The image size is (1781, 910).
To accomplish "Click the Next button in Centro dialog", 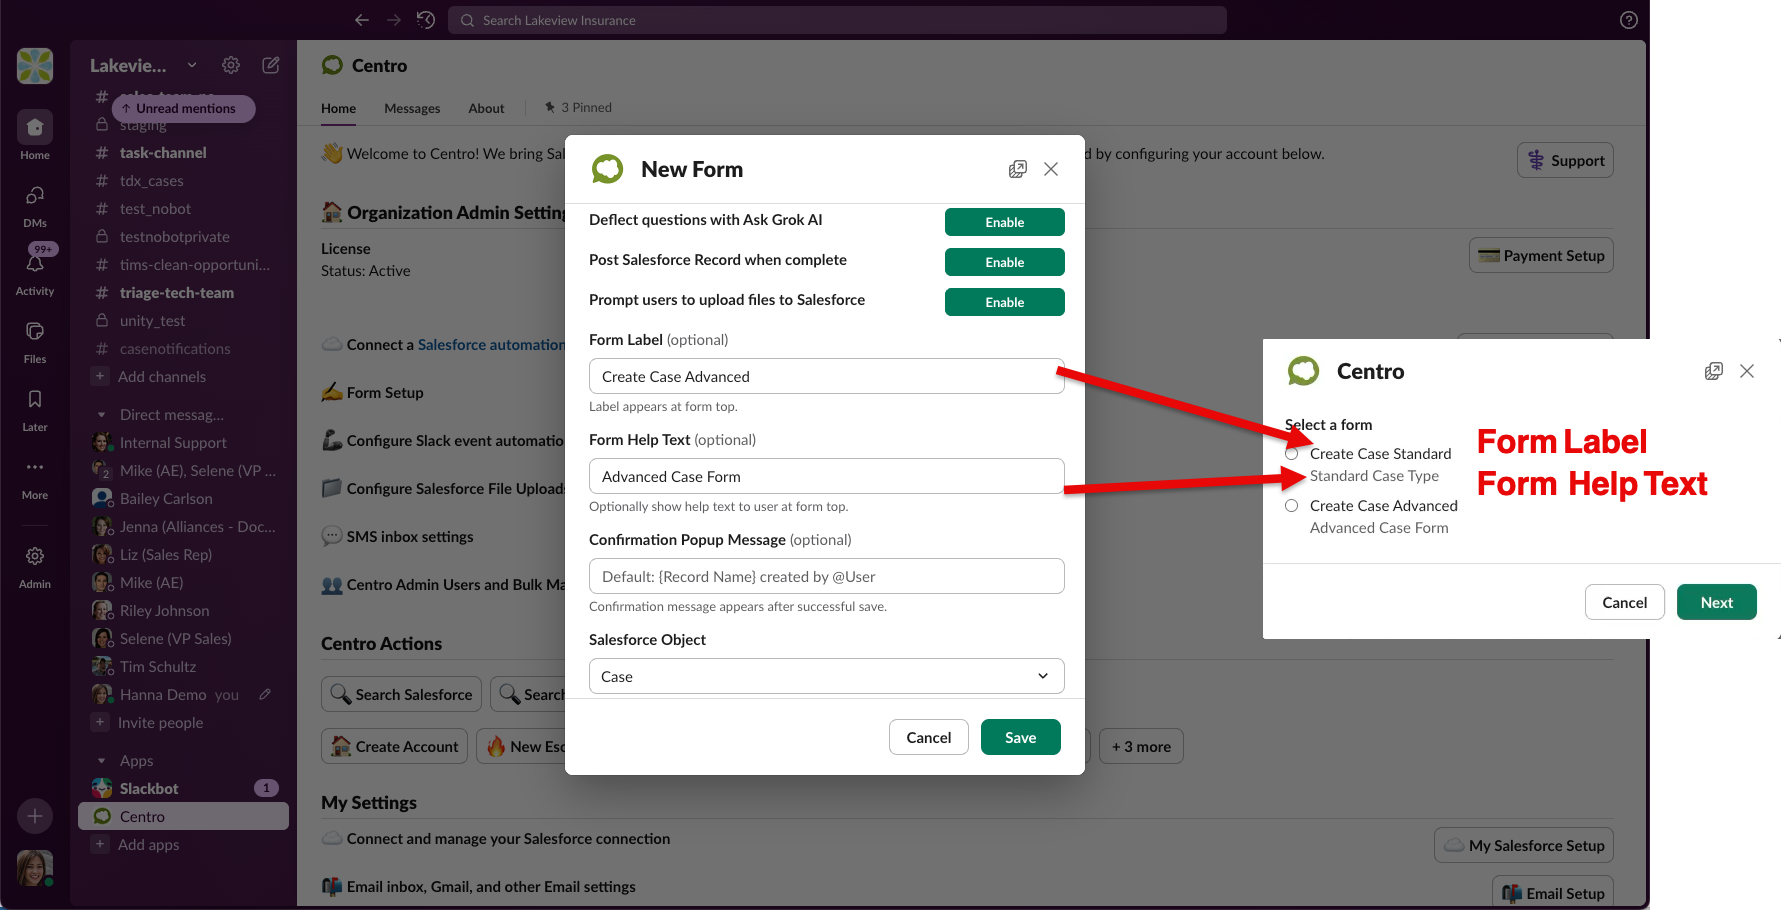I will click(x=1716, y=603).
